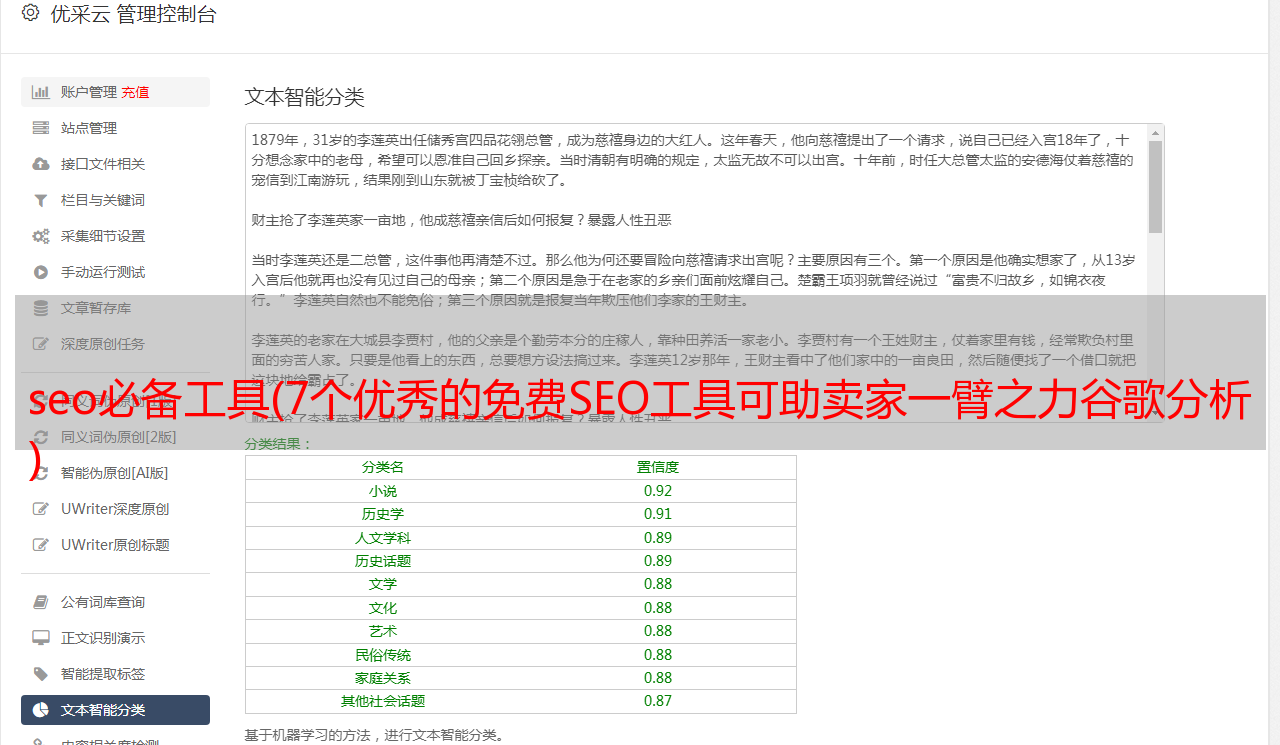The width and height of the screenshot is (1280, 745).
Task: Click the gear icon beside 优采云 管理控制台
Action: click(30, 13)
